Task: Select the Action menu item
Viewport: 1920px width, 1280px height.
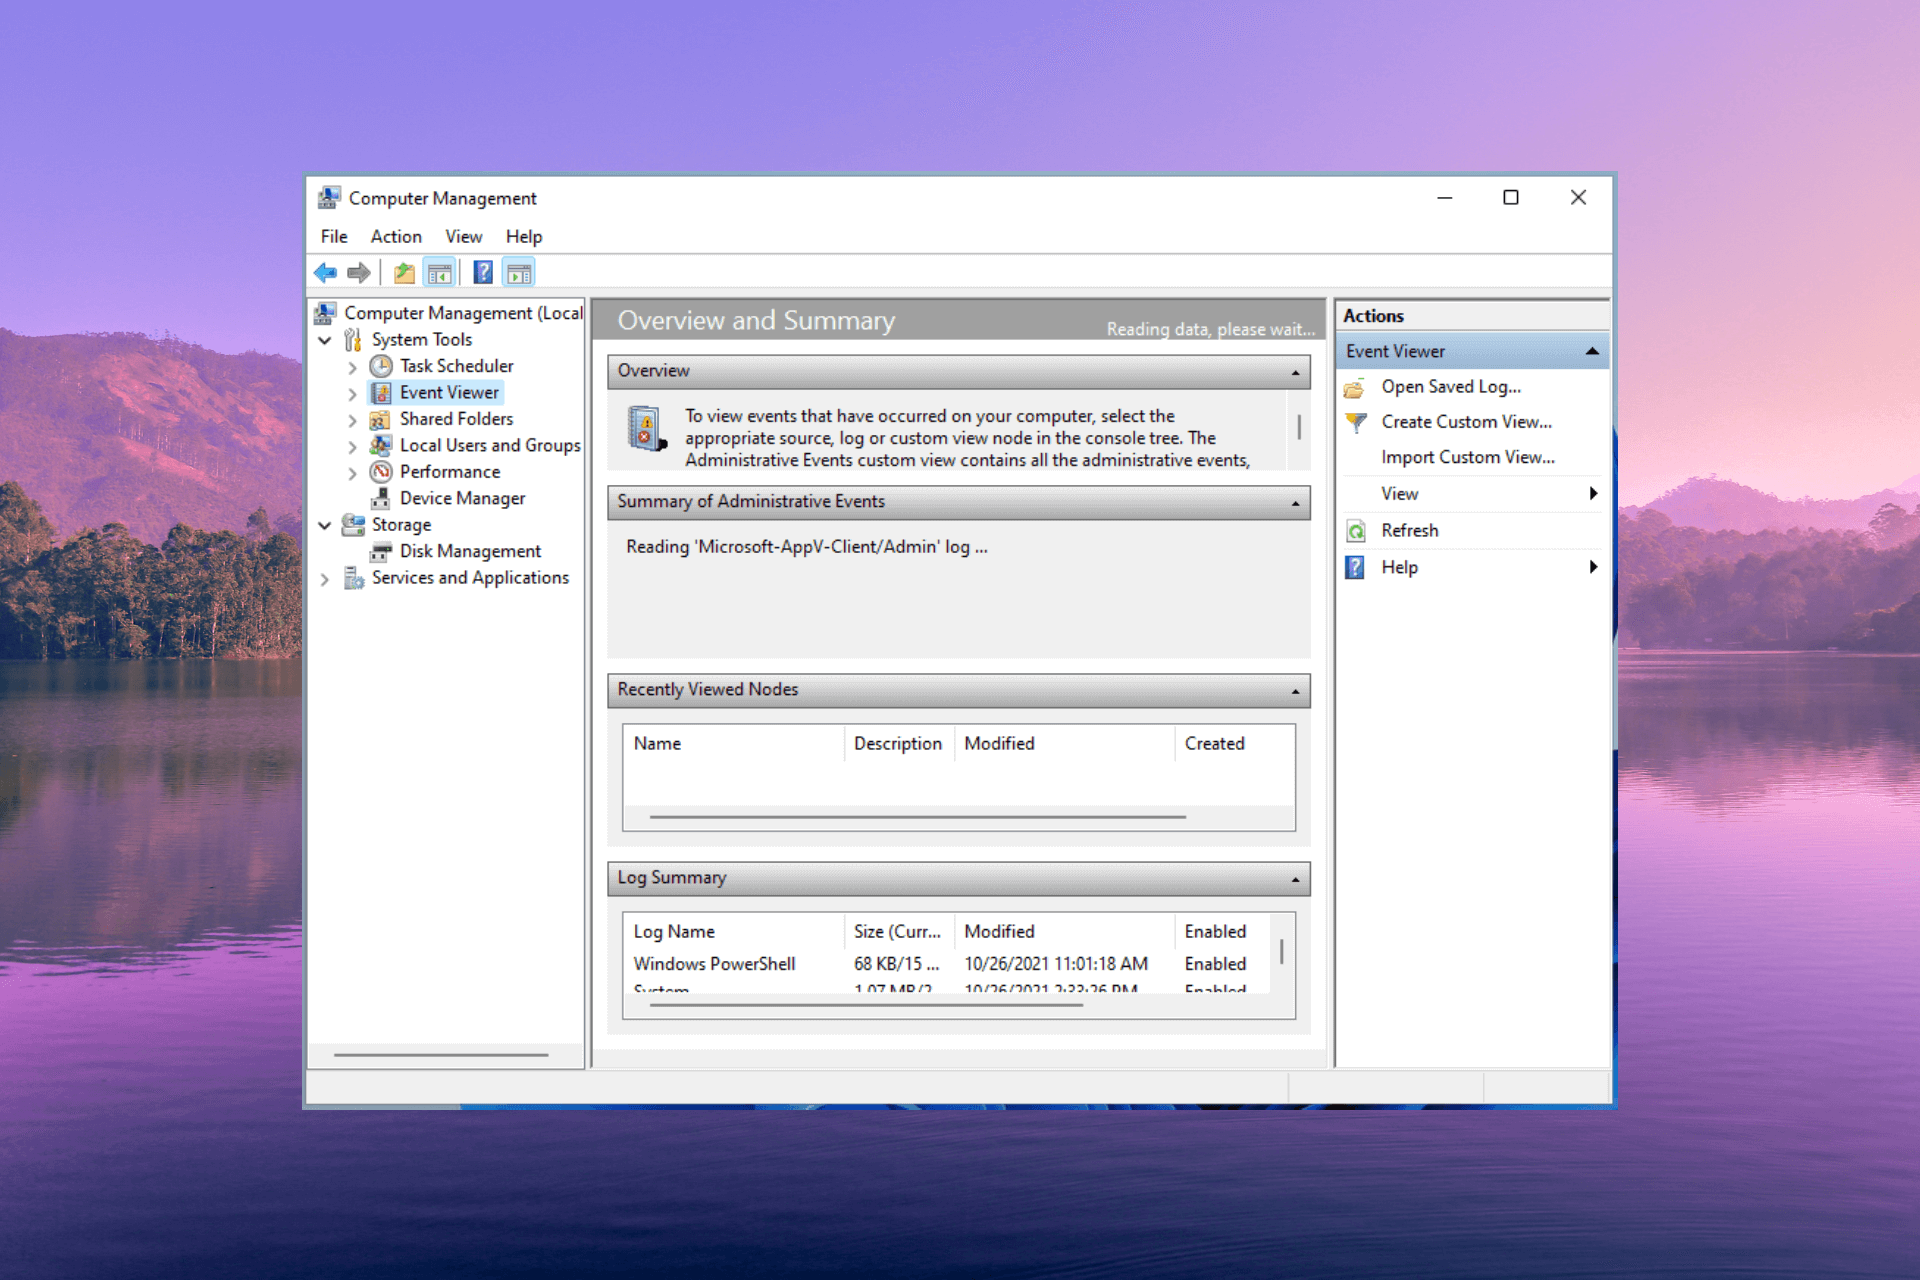Action: (394, 236)
